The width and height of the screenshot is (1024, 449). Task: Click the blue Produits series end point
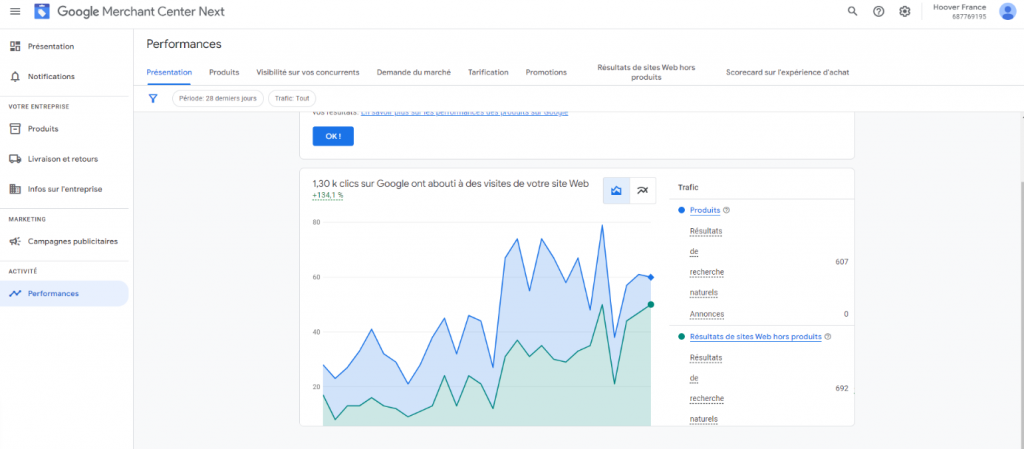651,277
